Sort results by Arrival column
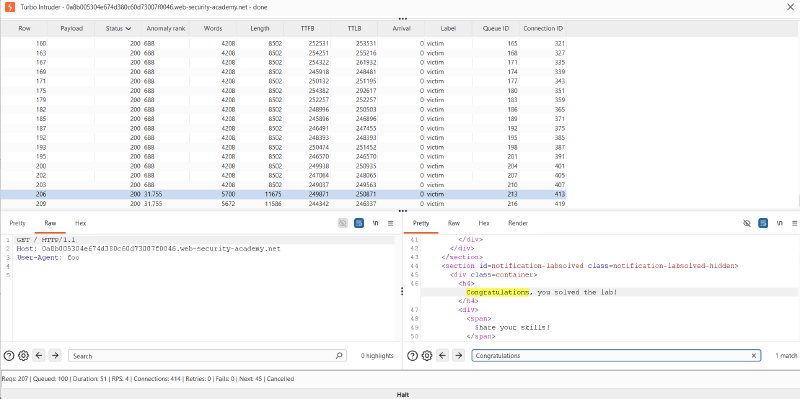 [x=402, y=29]
